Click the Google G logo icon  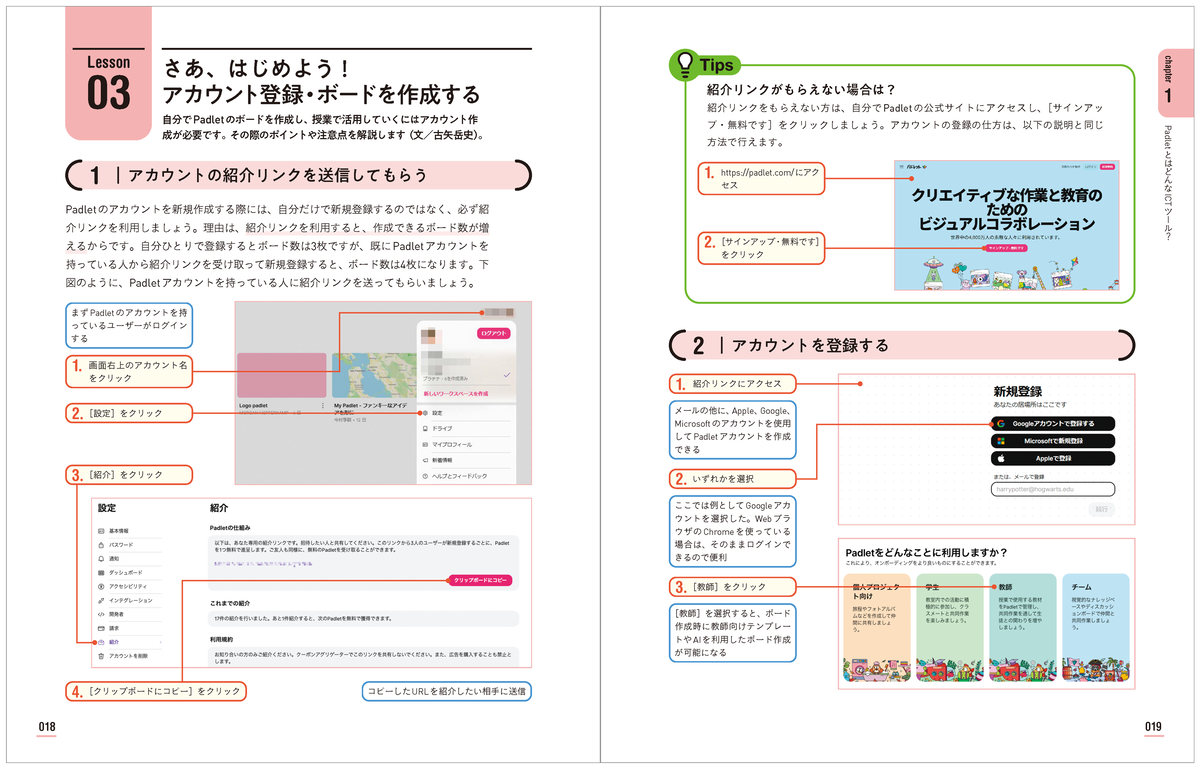pos(1001,423)
